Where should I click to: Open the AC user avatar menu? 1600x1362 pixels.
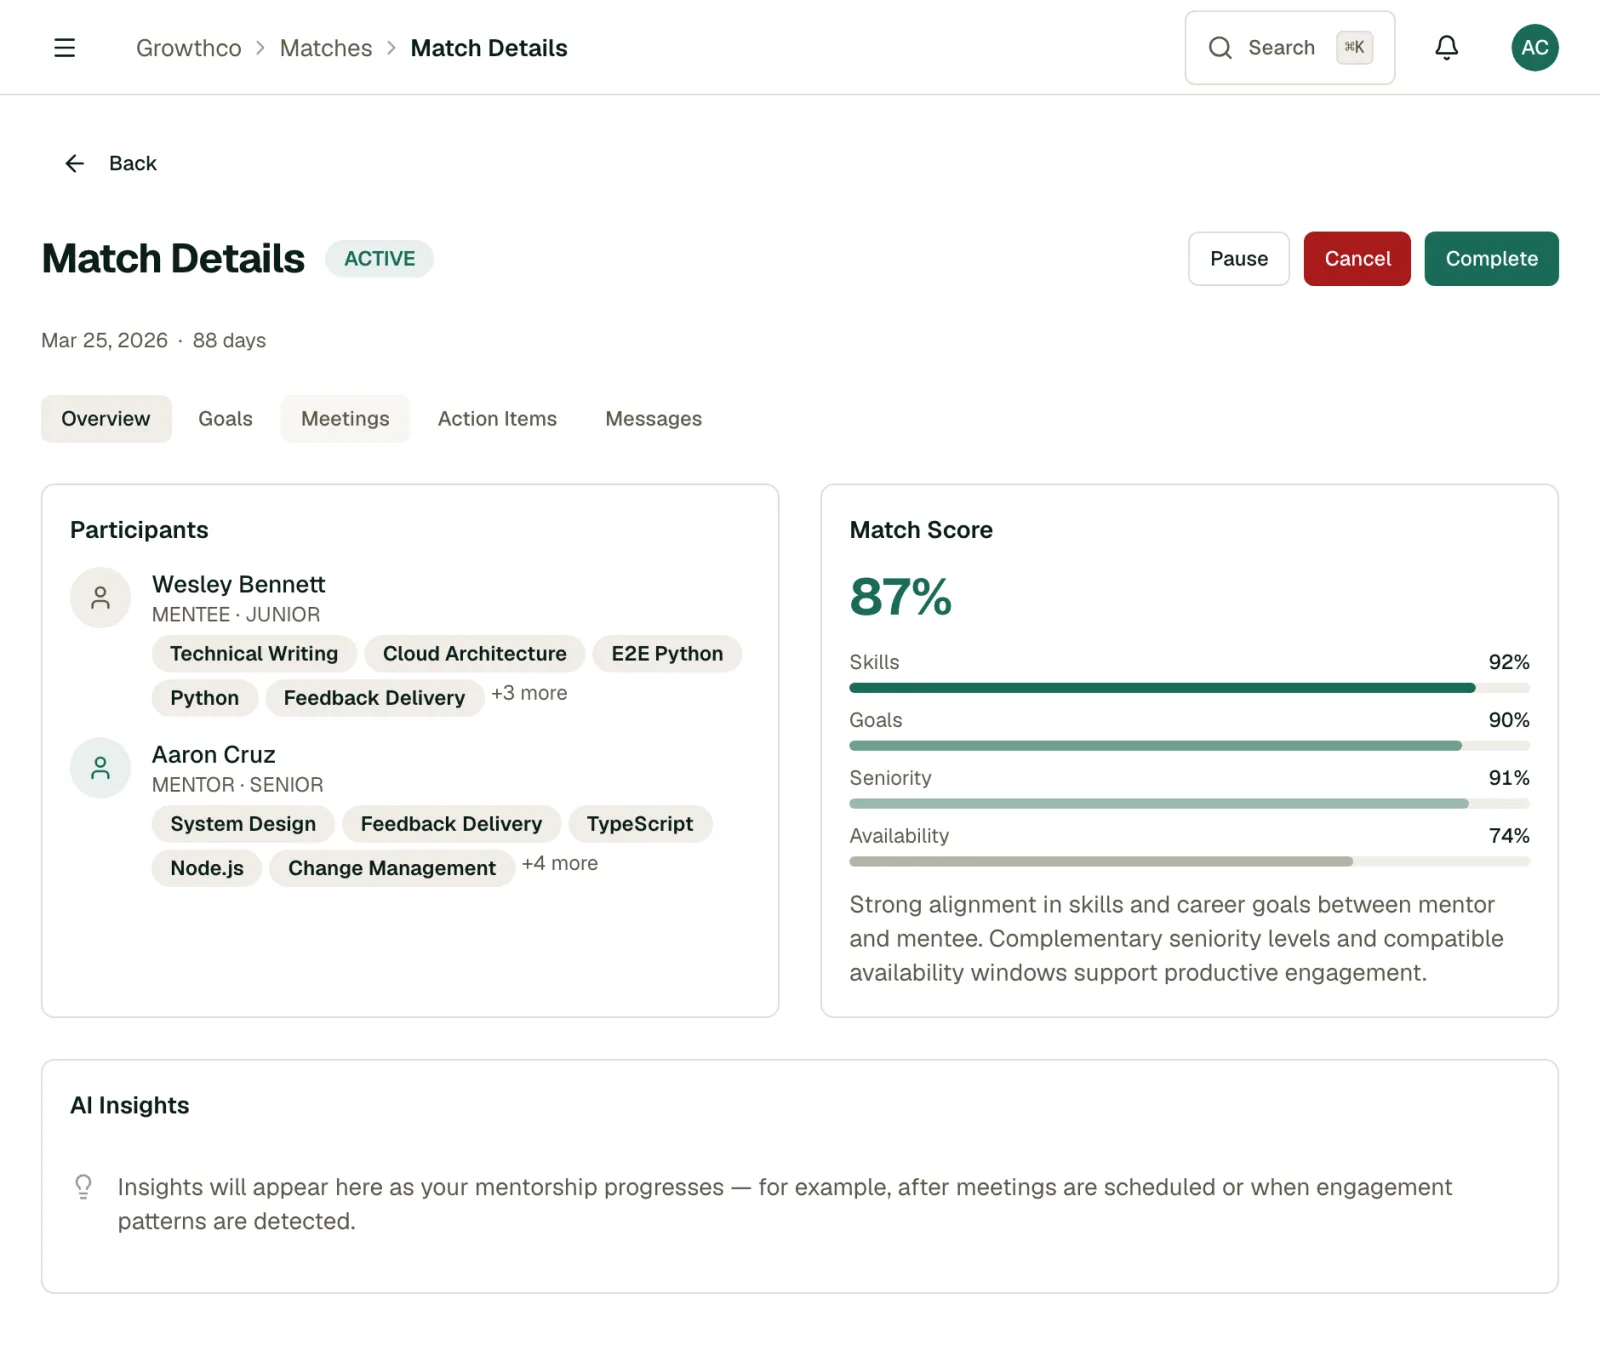point(1534,48)
